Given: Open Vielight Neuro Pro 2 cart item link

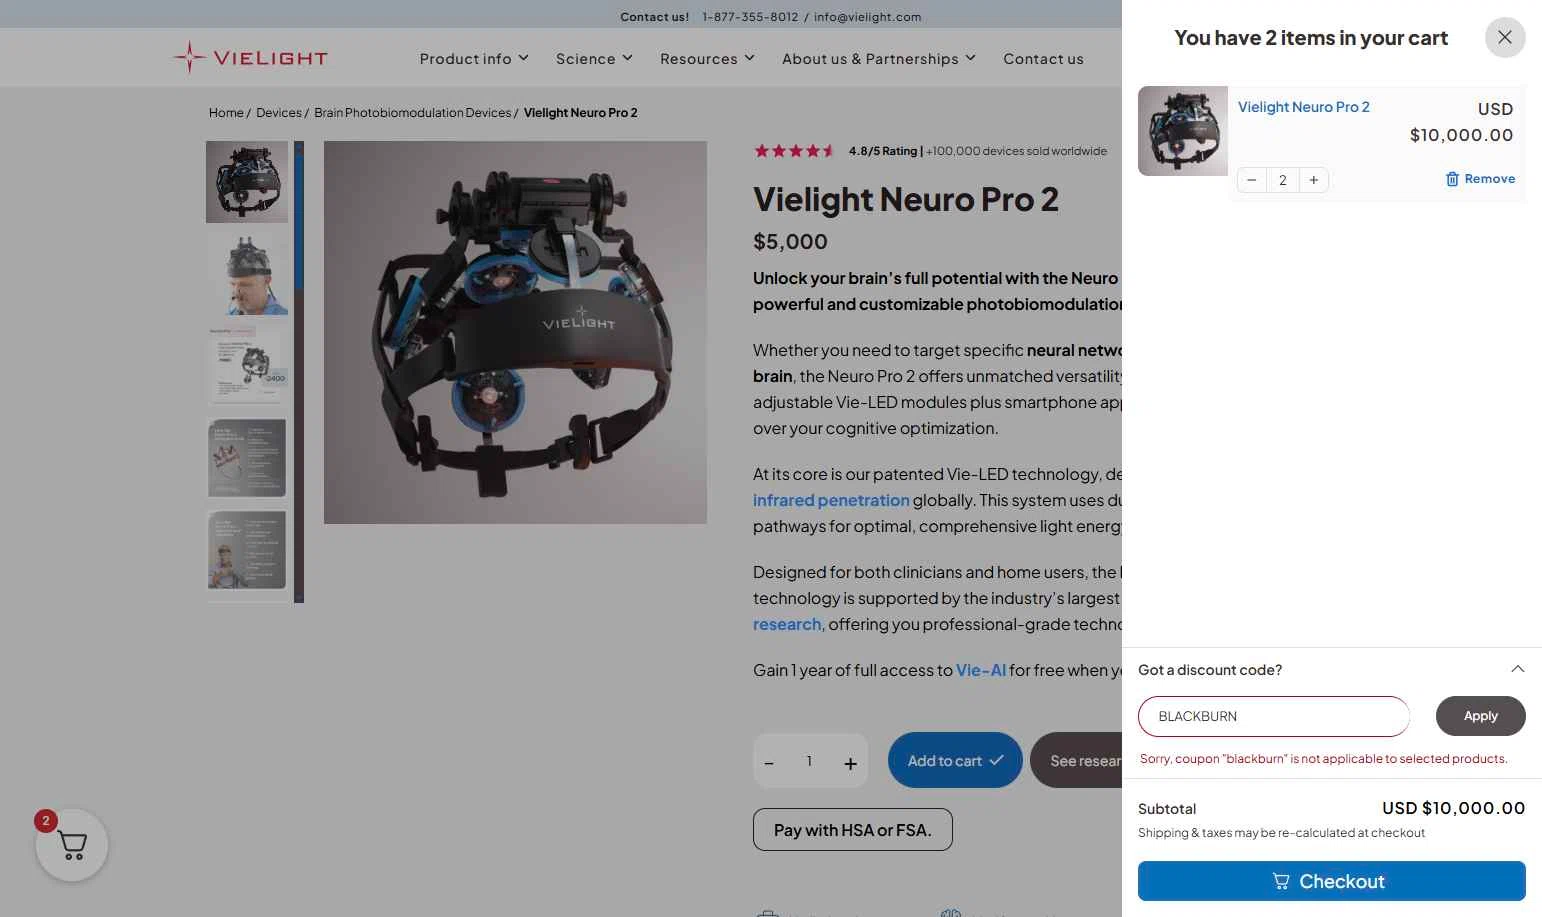Looking at the screenshot, I should [1304, 107].
